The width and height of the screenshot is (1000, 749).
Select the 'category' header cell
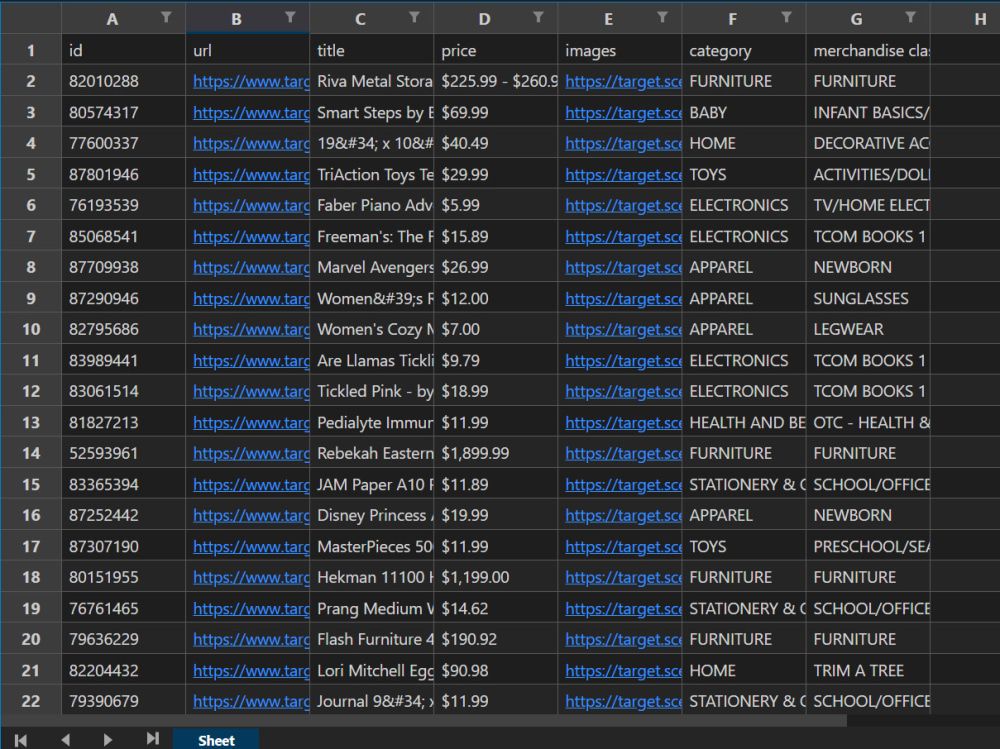coord(744,50)
